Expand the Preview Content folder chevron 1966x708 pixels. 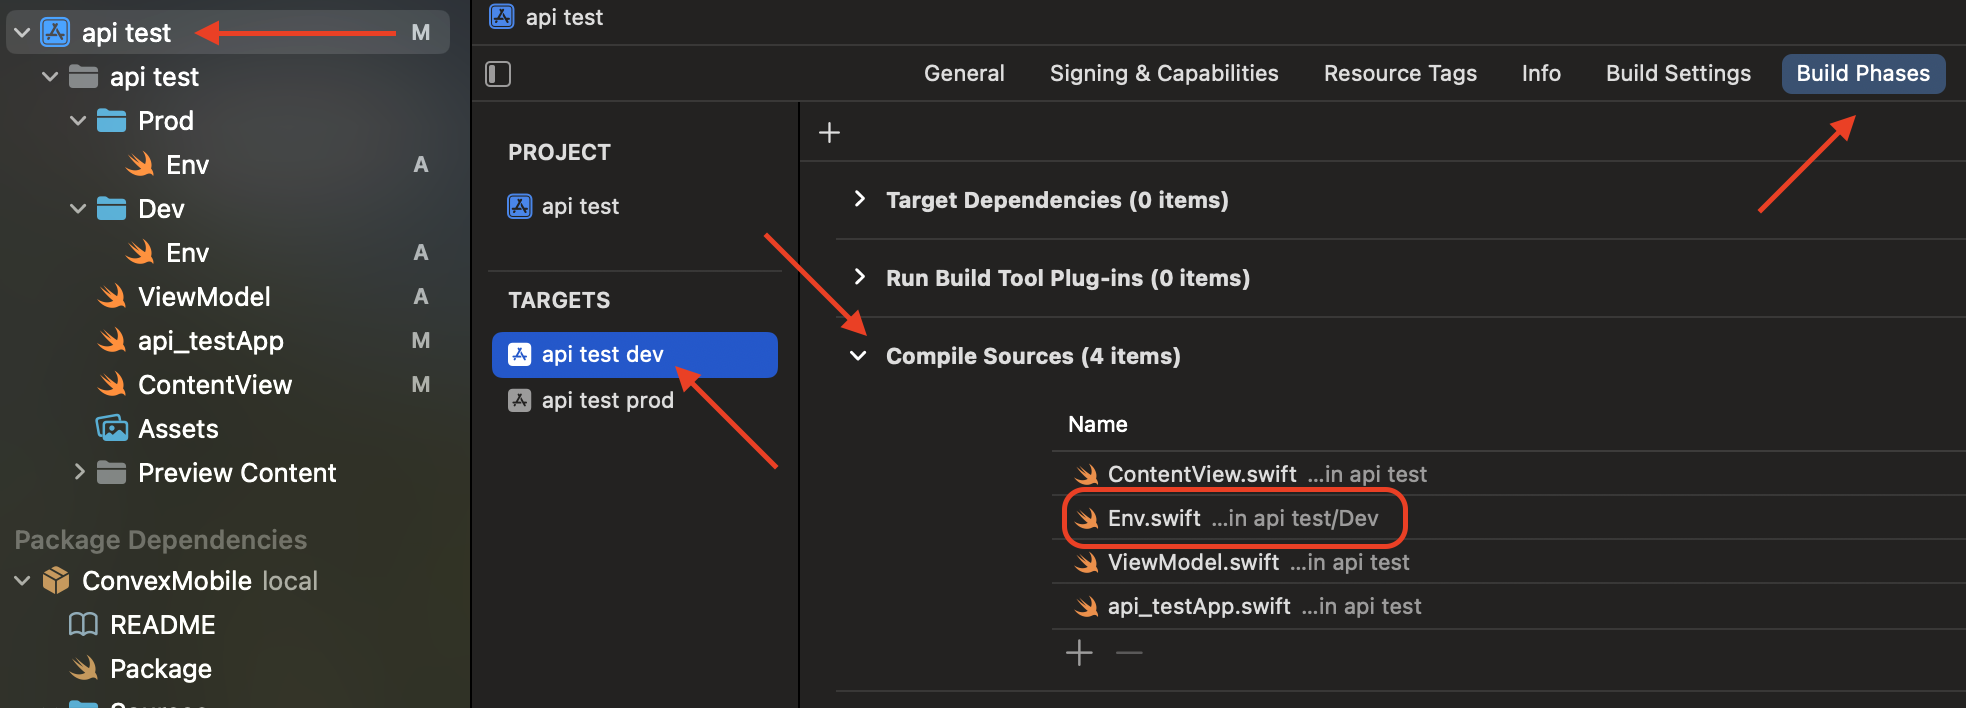coord(78,473)
